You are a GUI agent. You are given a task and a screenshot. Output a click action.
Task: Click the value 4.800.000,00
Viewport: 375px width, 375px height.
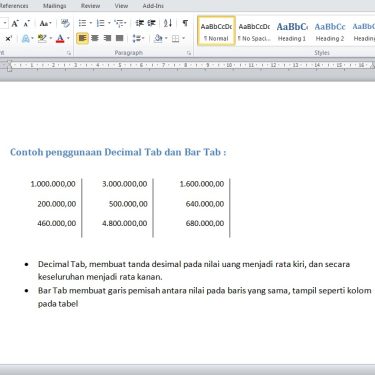point(125,223)
